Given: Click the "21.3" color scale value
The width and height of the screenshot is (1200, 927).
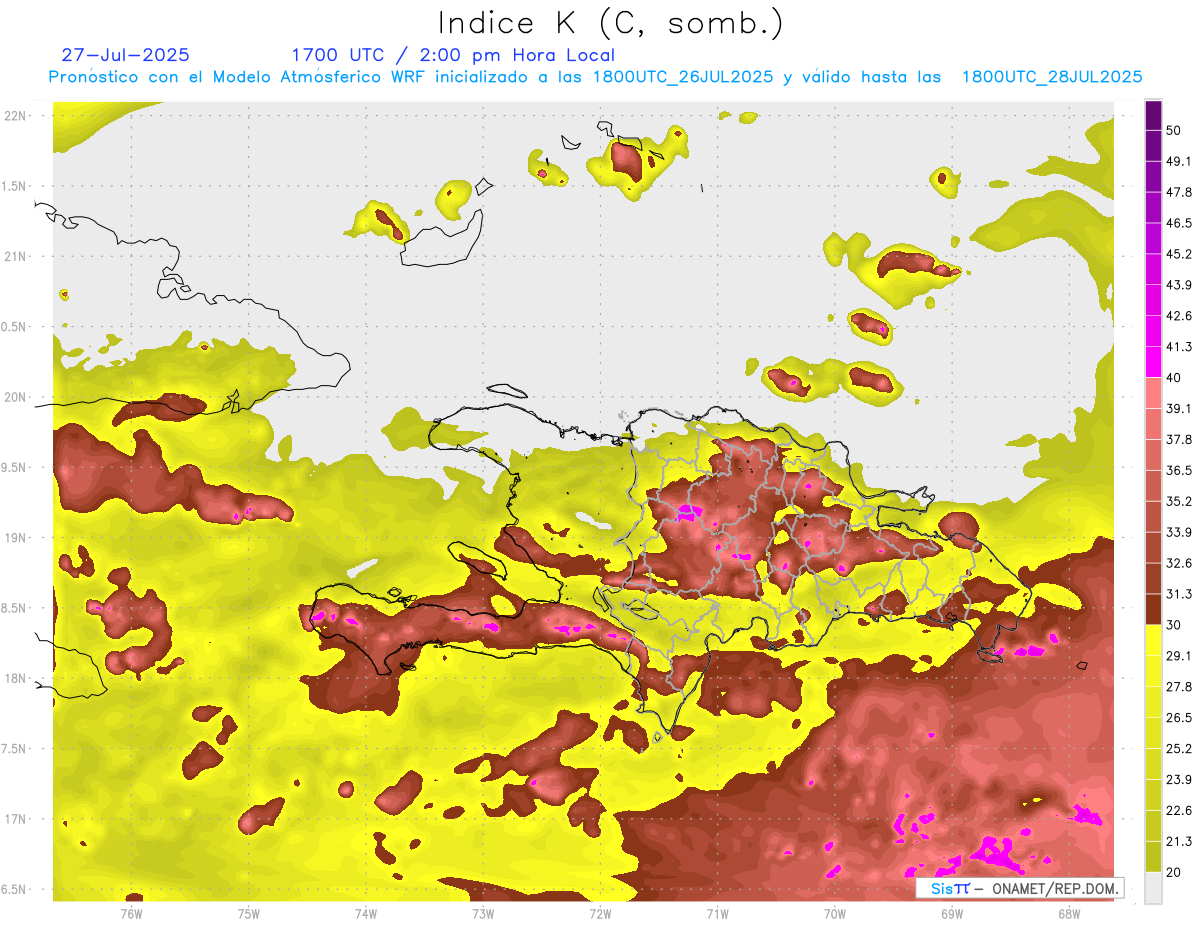Looking at the screenshot, I should [1179, 842].
